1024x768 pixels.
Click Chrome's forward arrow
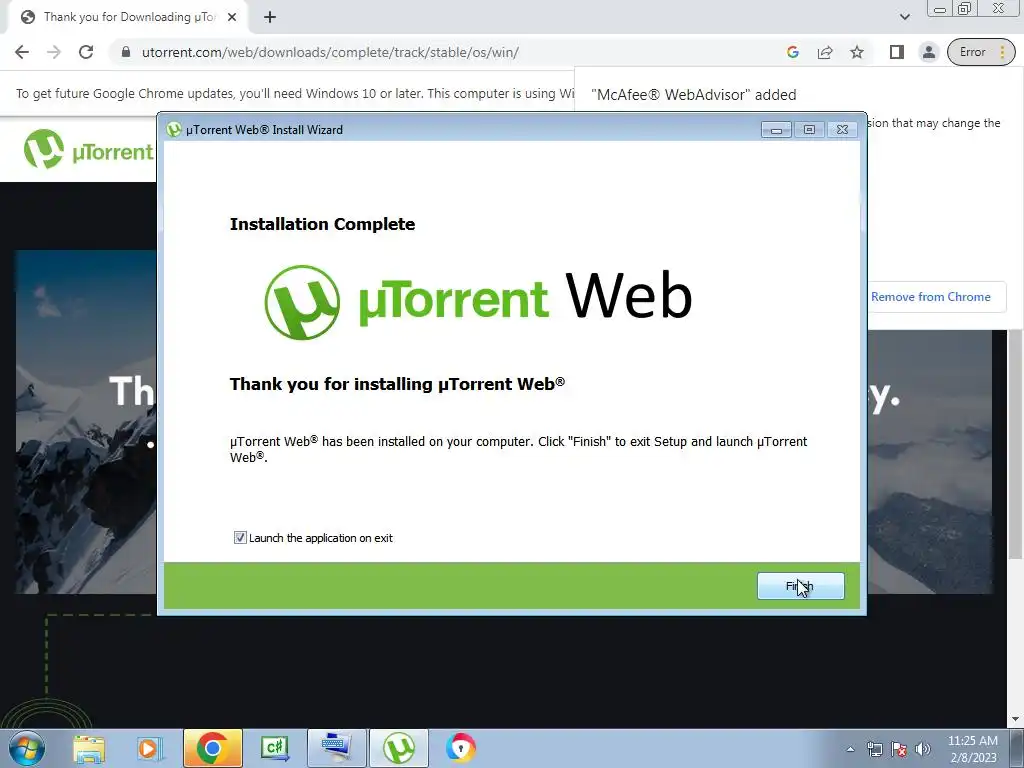54,52
